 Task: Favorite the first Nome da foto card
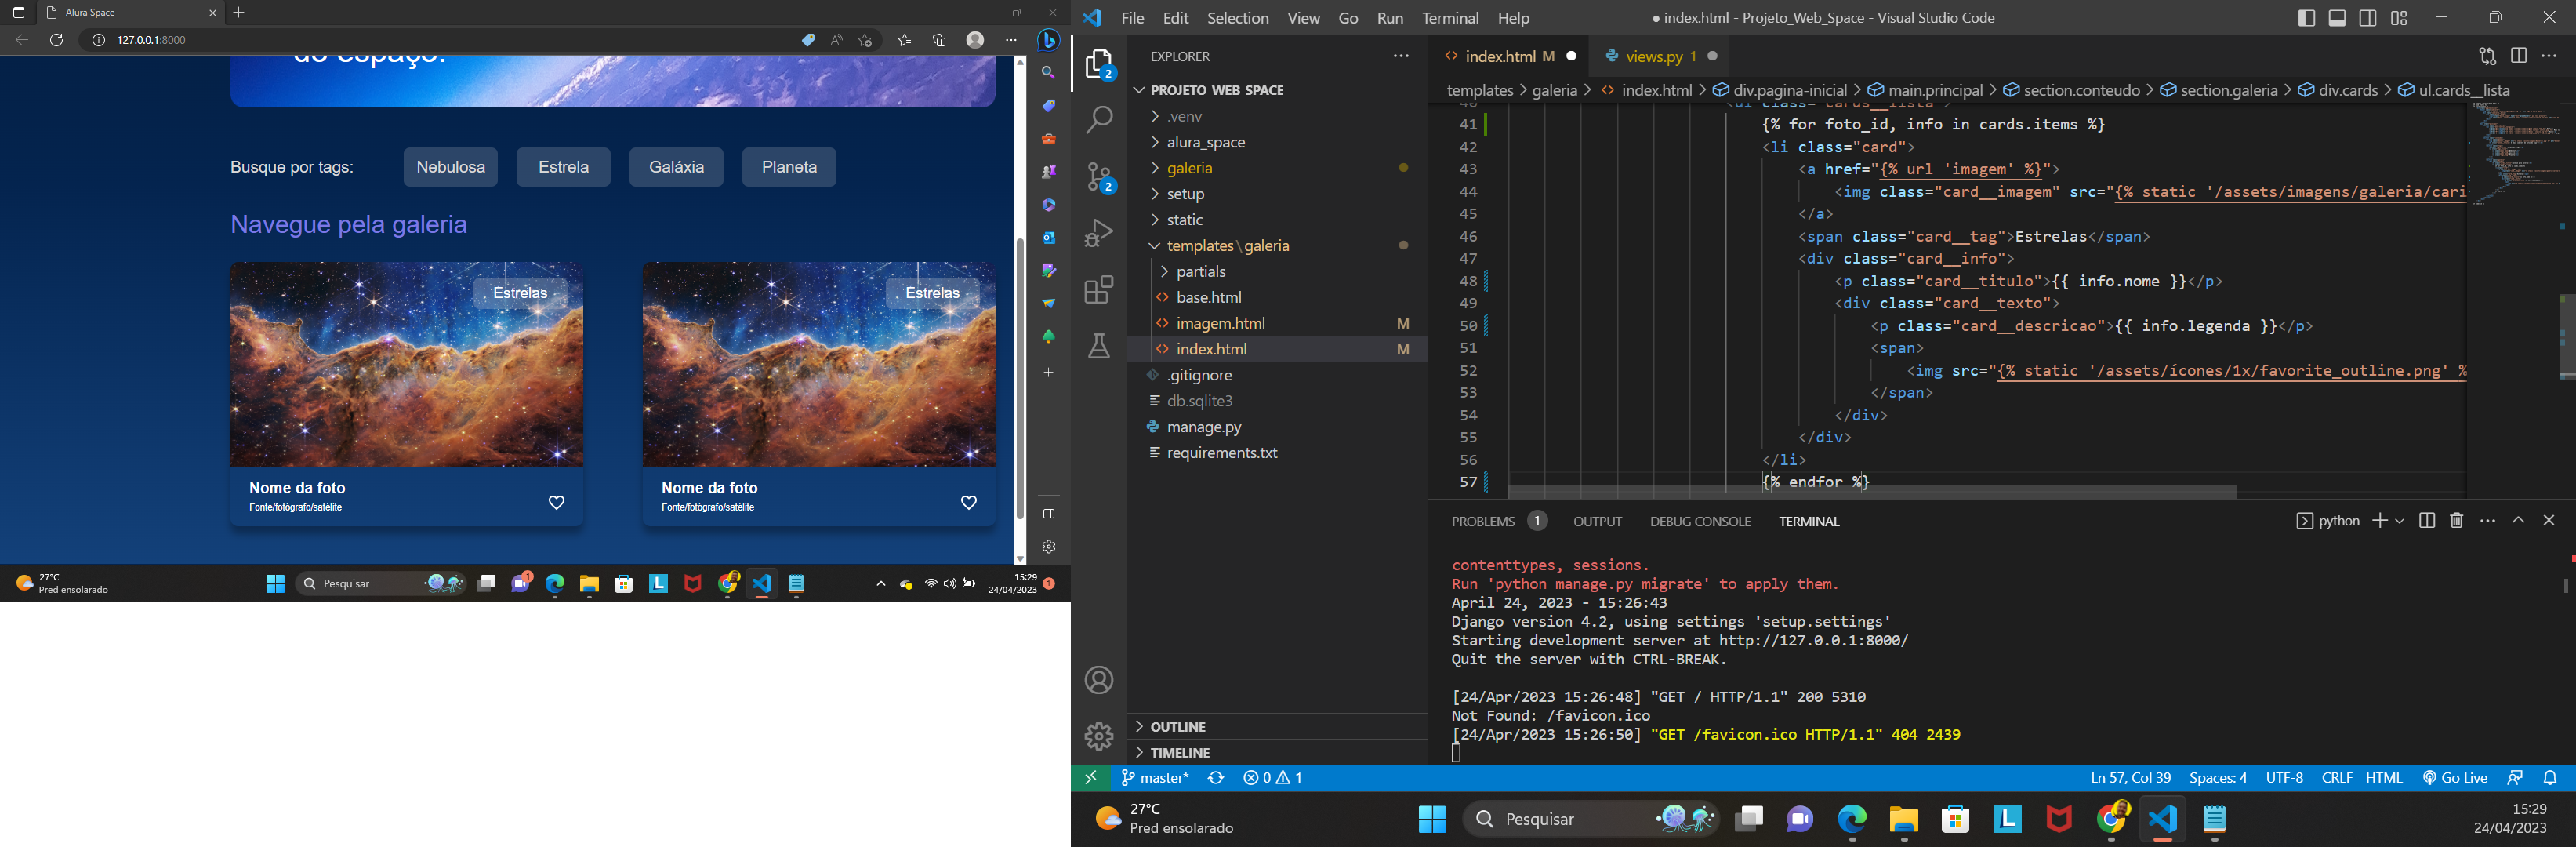pos(557,503)
